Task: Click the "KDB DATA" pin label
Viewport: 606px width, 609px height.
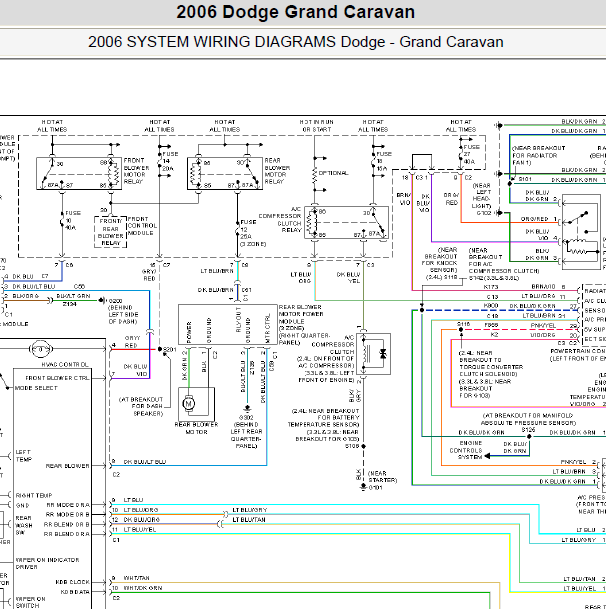Action: (x=75, y=592)
